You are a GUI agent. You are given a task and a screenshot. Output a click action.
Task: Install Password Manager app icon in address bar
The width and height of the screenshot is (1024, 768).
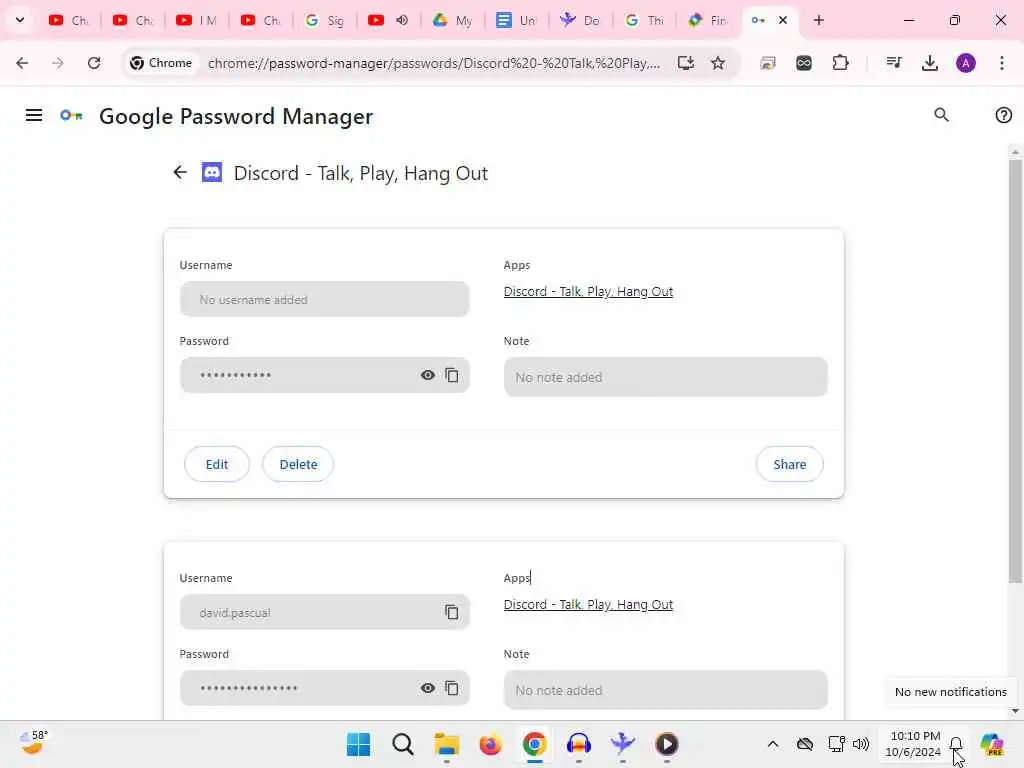click(685, 63)
